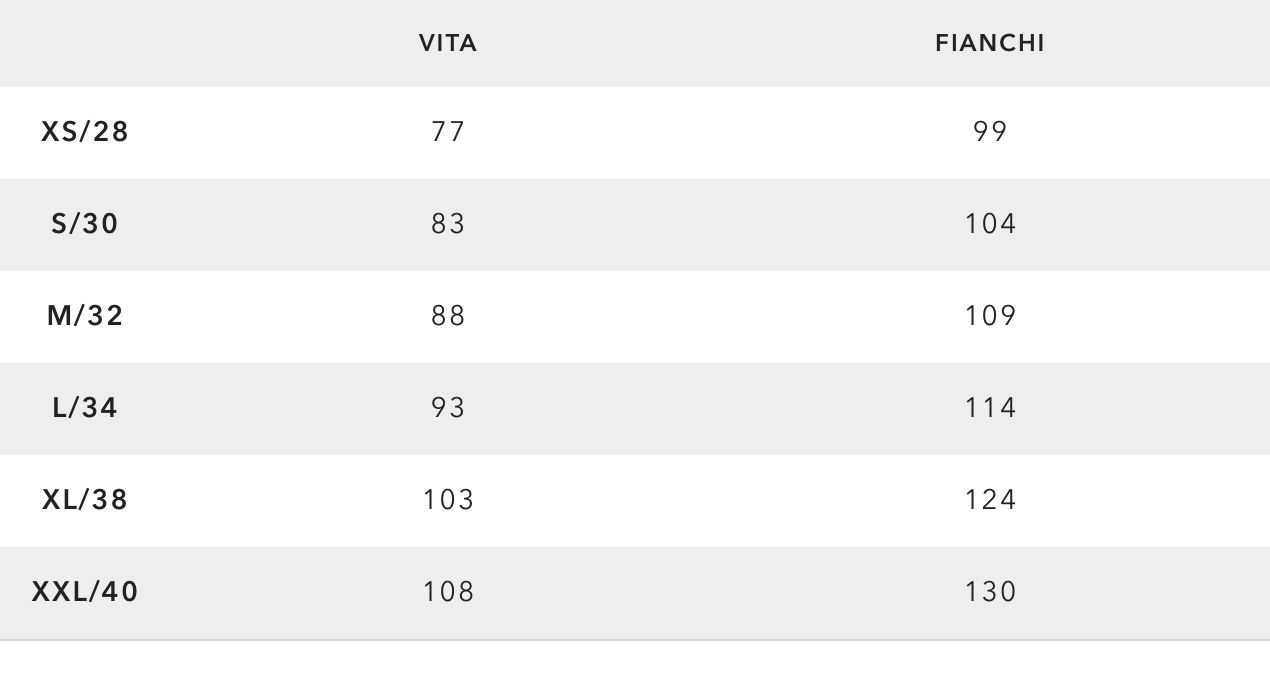Click the waist value 103 cell

point(448,500)
